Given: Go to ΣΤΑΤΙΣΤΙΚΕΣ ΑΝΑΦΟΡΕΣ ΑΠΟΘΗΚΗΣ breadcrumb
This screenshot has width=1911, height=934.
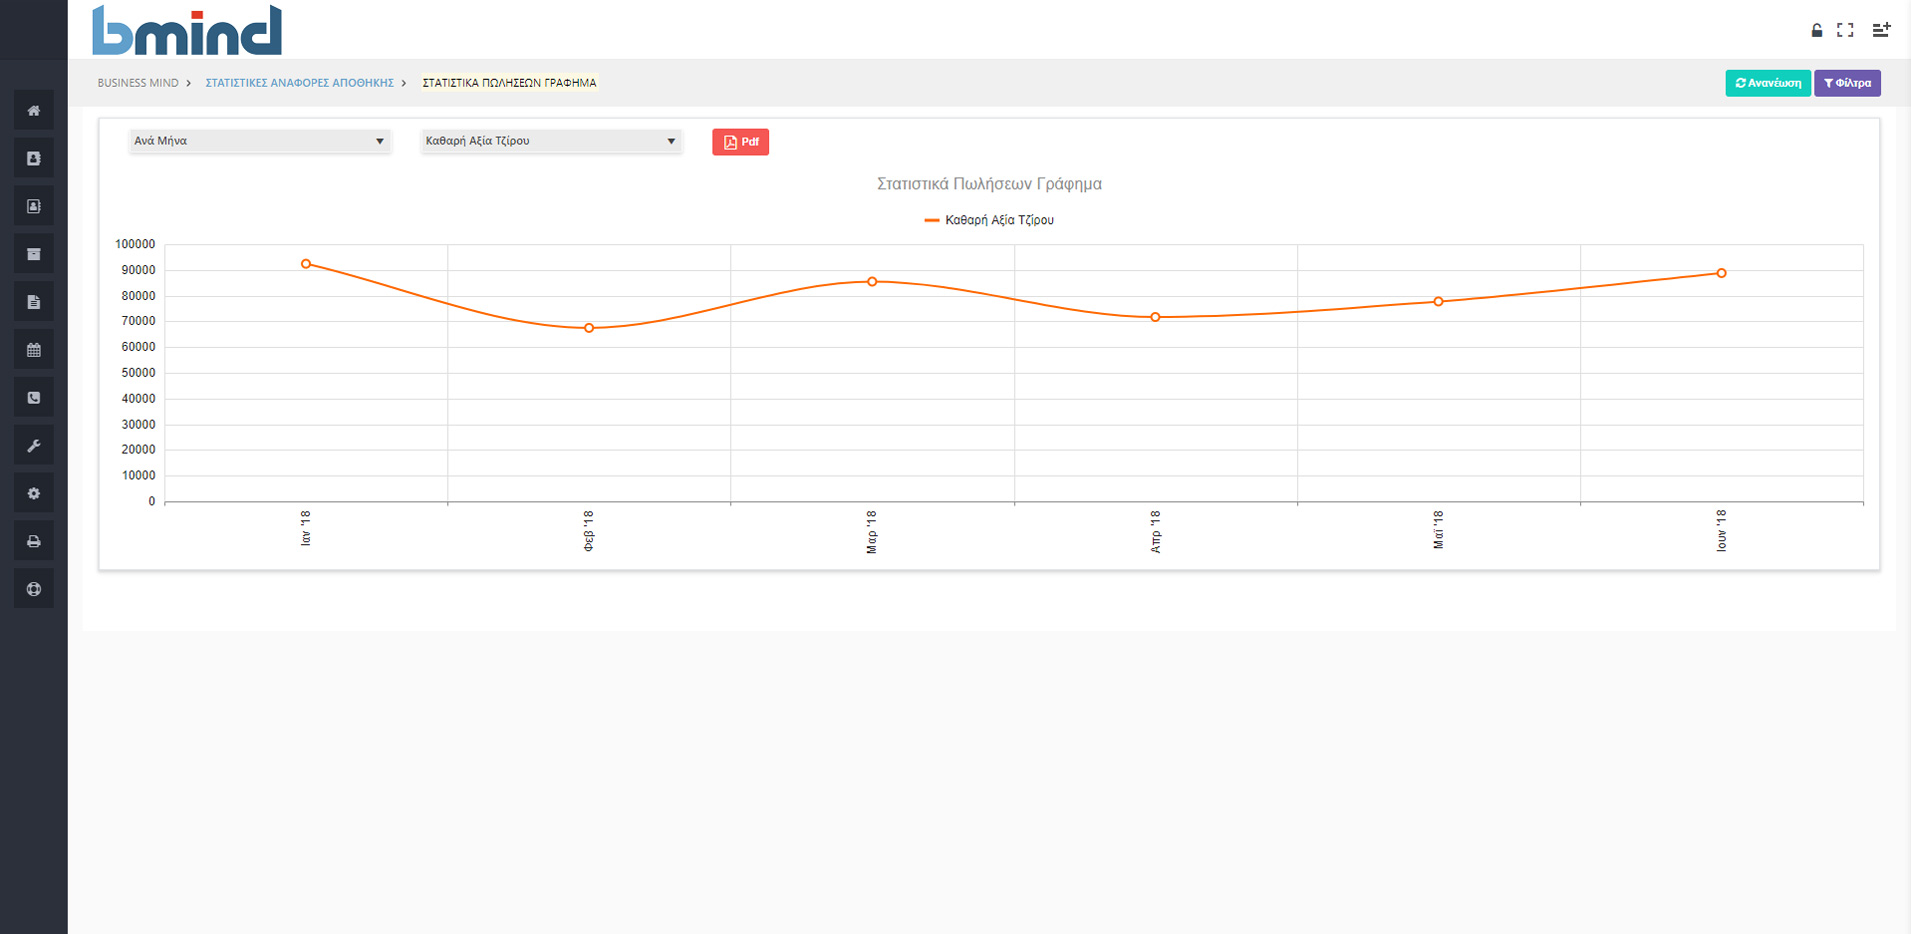Looking at the screenshot, I should click(x=299, y=83).
